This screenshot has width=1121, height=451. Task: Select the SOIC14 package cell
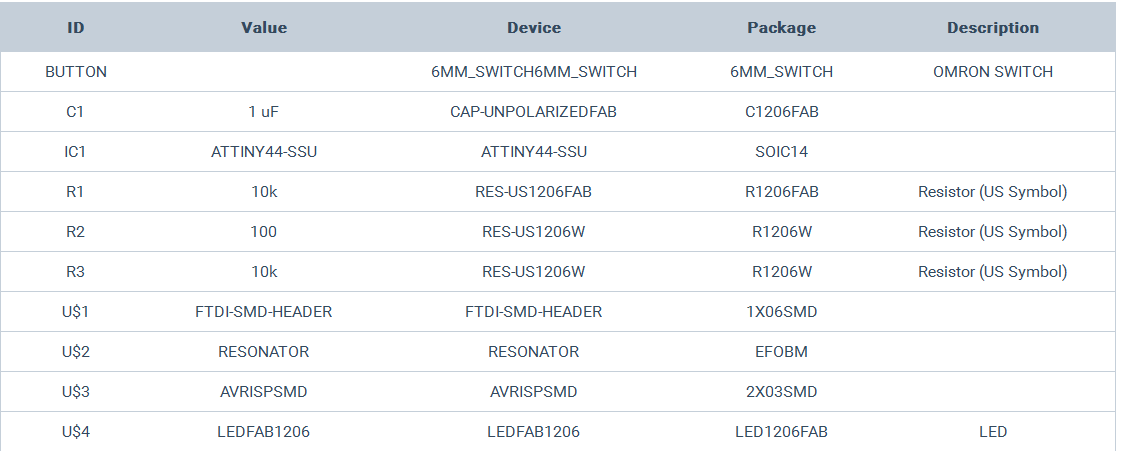781,152
